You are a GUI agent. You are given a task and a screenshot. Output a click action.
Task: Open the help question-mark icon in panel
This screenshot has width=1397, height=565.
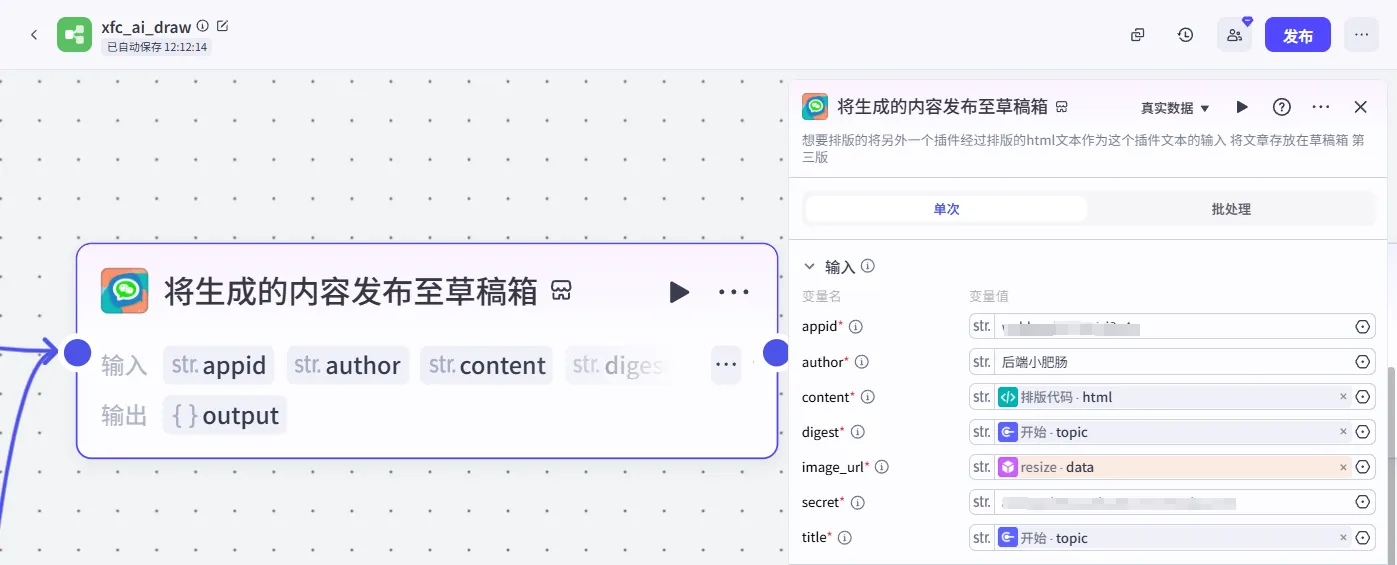tap(1281, 107)
